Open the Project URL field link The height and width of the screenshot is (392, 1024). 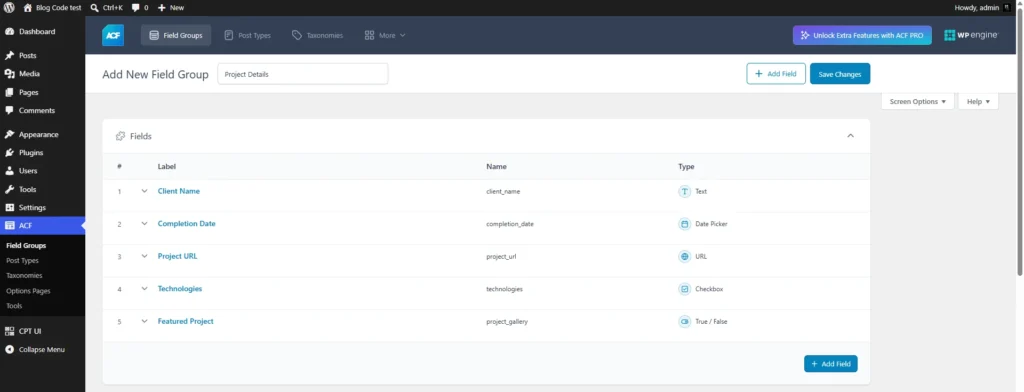coord(178,256)
